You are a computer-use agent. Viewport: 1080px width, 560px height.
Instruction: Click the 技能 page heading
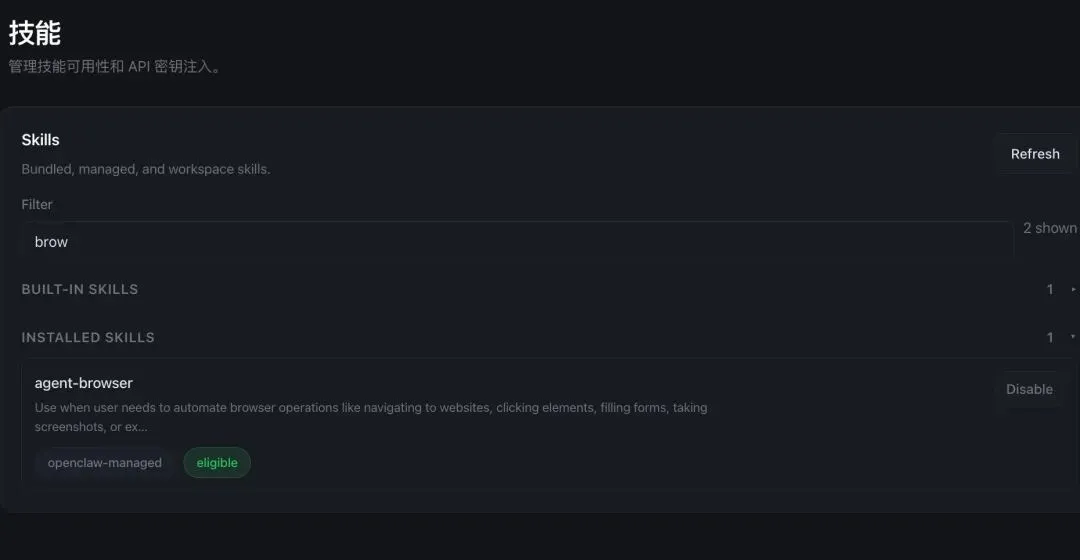click(35, 33)
